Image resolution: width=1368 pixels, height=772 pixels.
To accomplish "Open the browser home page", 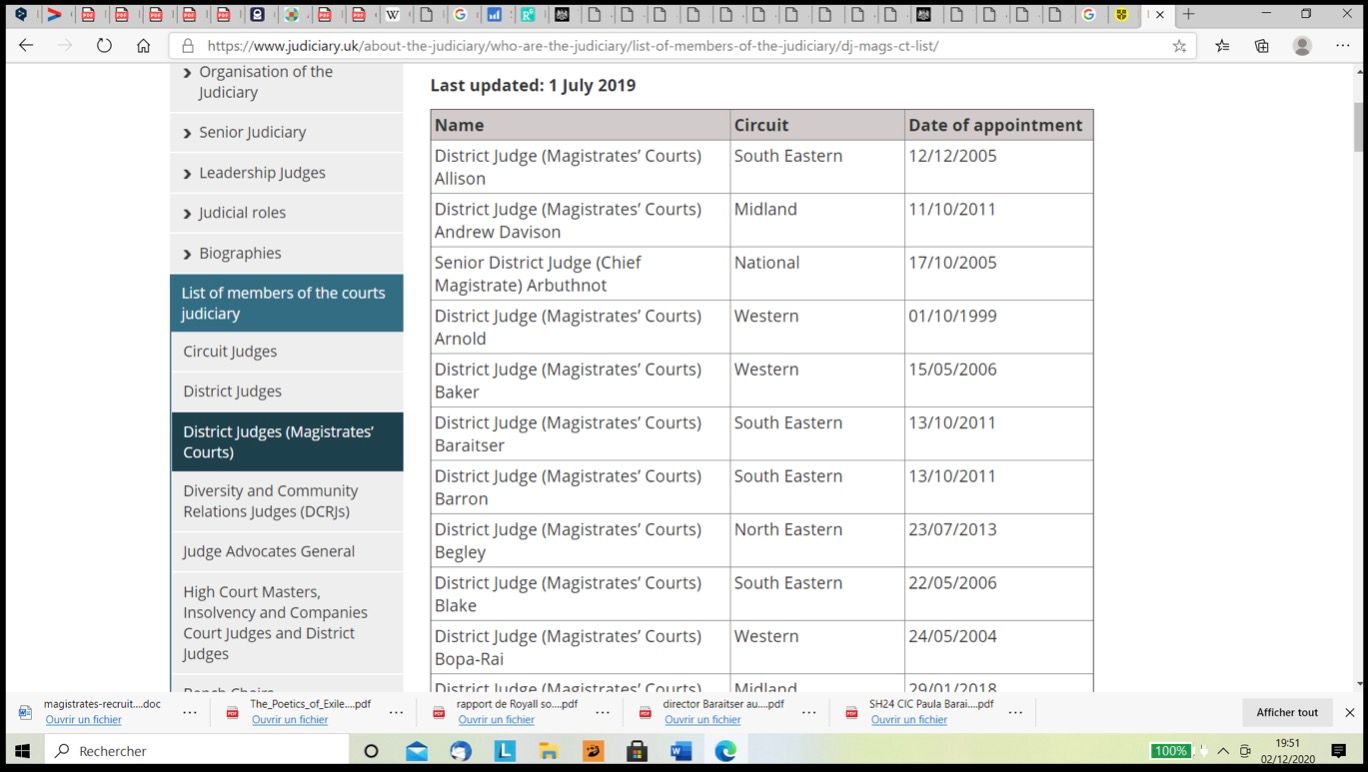I will (143, 46).
